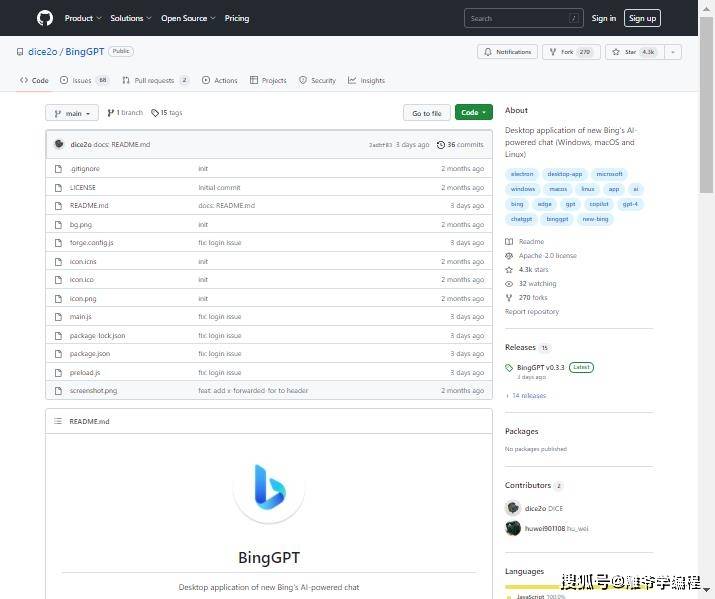Open the .gitignore file

[x=85, y=169]
